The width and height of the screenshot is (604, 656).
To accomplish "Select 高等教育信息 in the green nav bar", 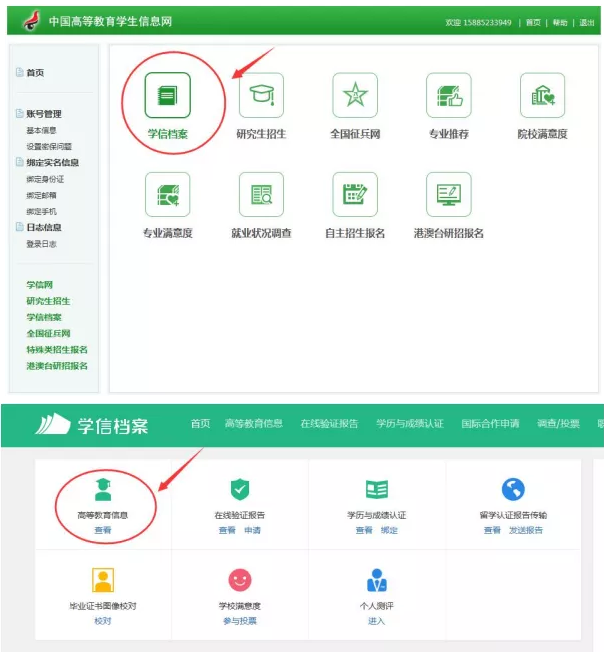I will tap(254, 424).
